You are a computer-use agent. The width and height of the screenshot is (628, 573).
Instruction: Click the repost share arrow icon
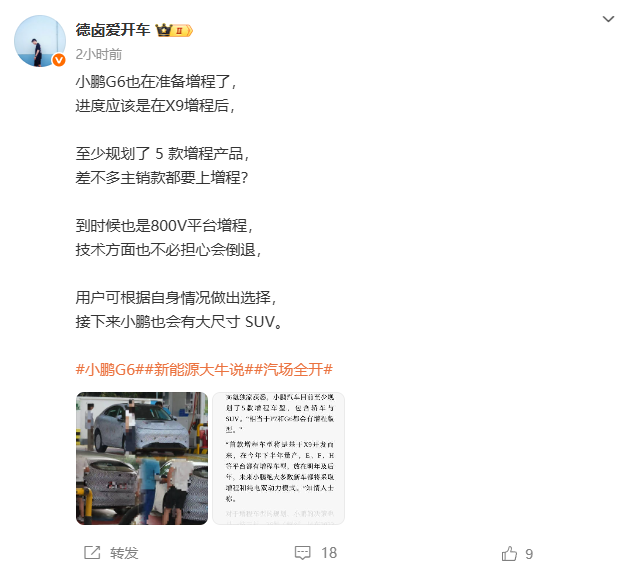tap(92, 553)
